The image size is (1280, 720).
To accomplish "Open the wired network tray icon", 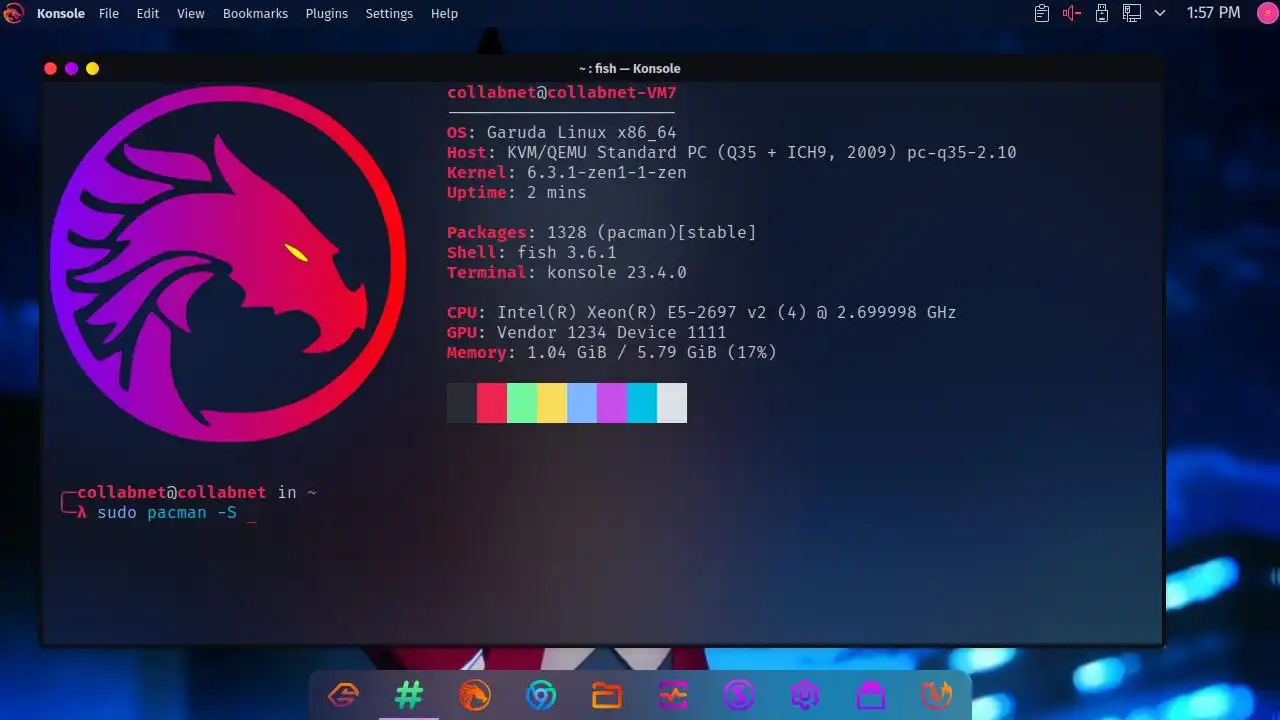I will tap(1132, 13).
